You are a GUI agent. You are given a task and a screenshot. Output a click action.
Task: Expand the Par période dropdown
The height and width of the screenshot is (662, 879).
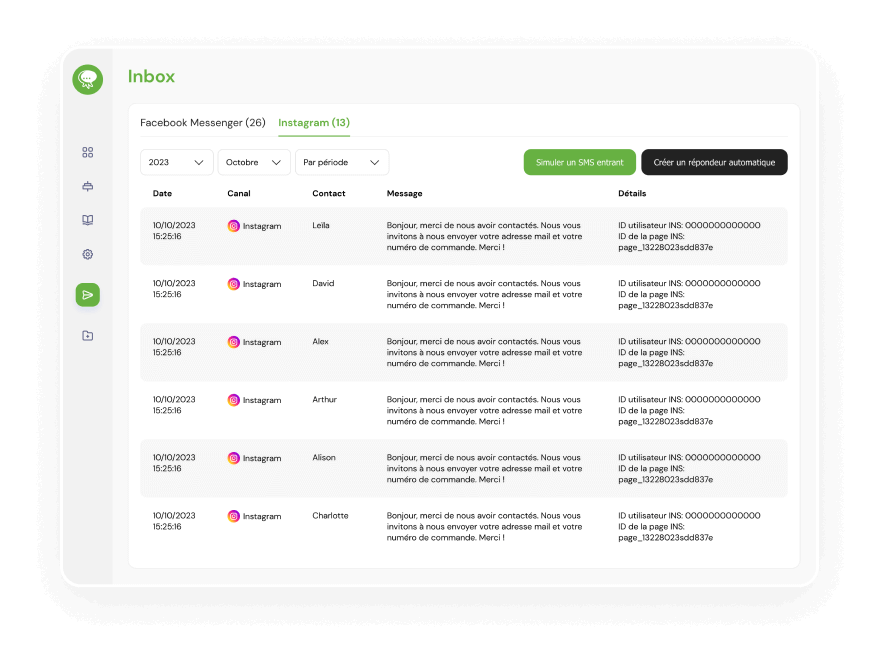[342, 162]
